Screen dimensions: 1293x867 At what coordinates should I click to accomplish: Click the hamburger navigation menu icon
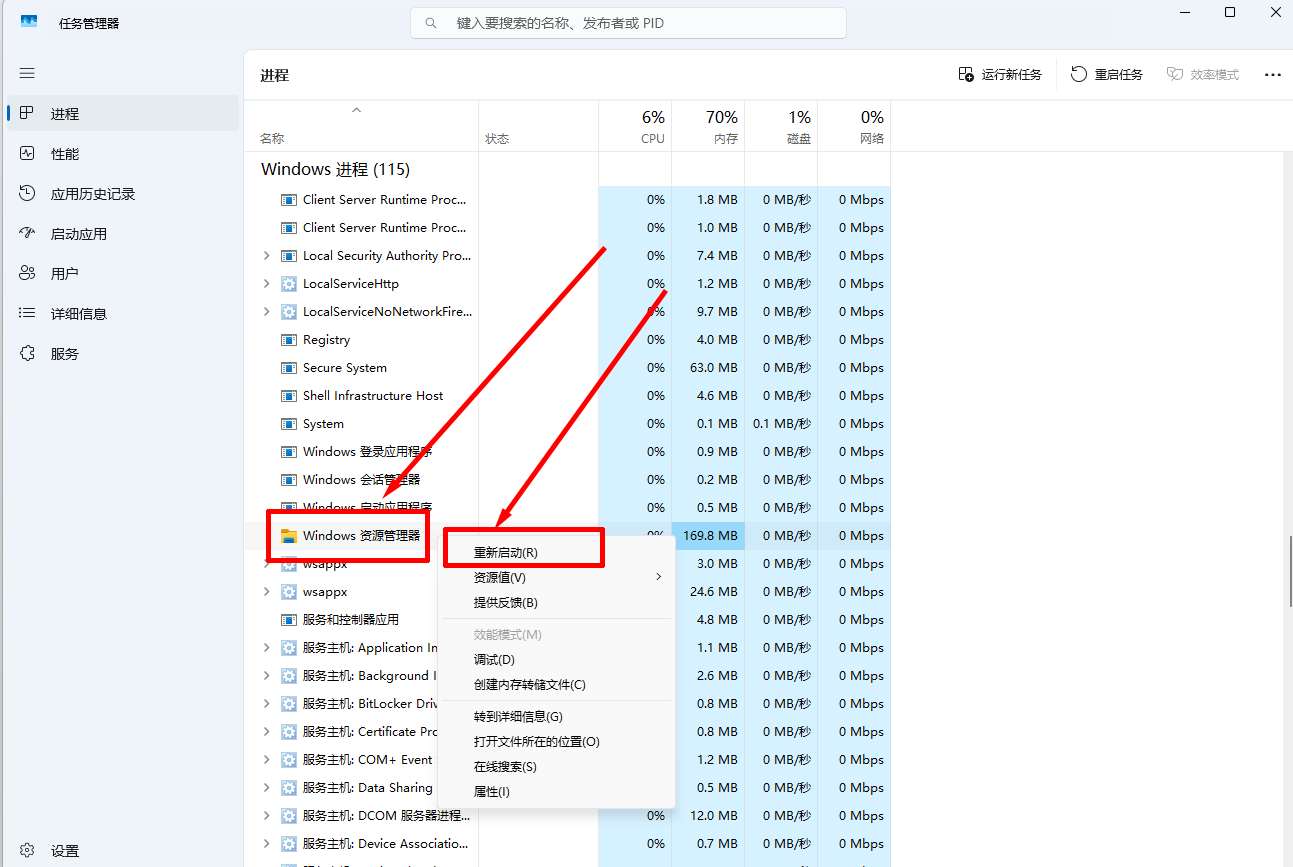click(27, 72)
